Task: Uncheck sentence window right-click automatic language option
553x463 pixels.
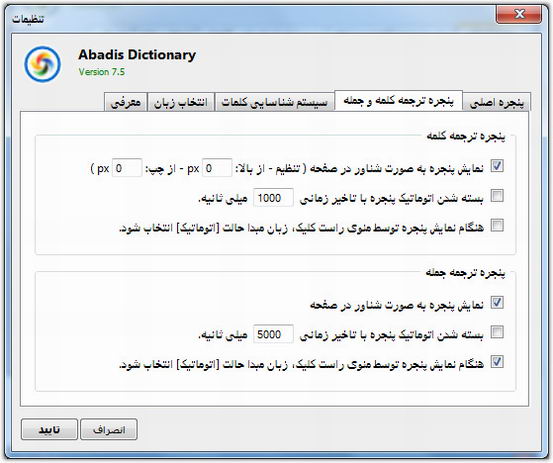Action: pos(497,362)
